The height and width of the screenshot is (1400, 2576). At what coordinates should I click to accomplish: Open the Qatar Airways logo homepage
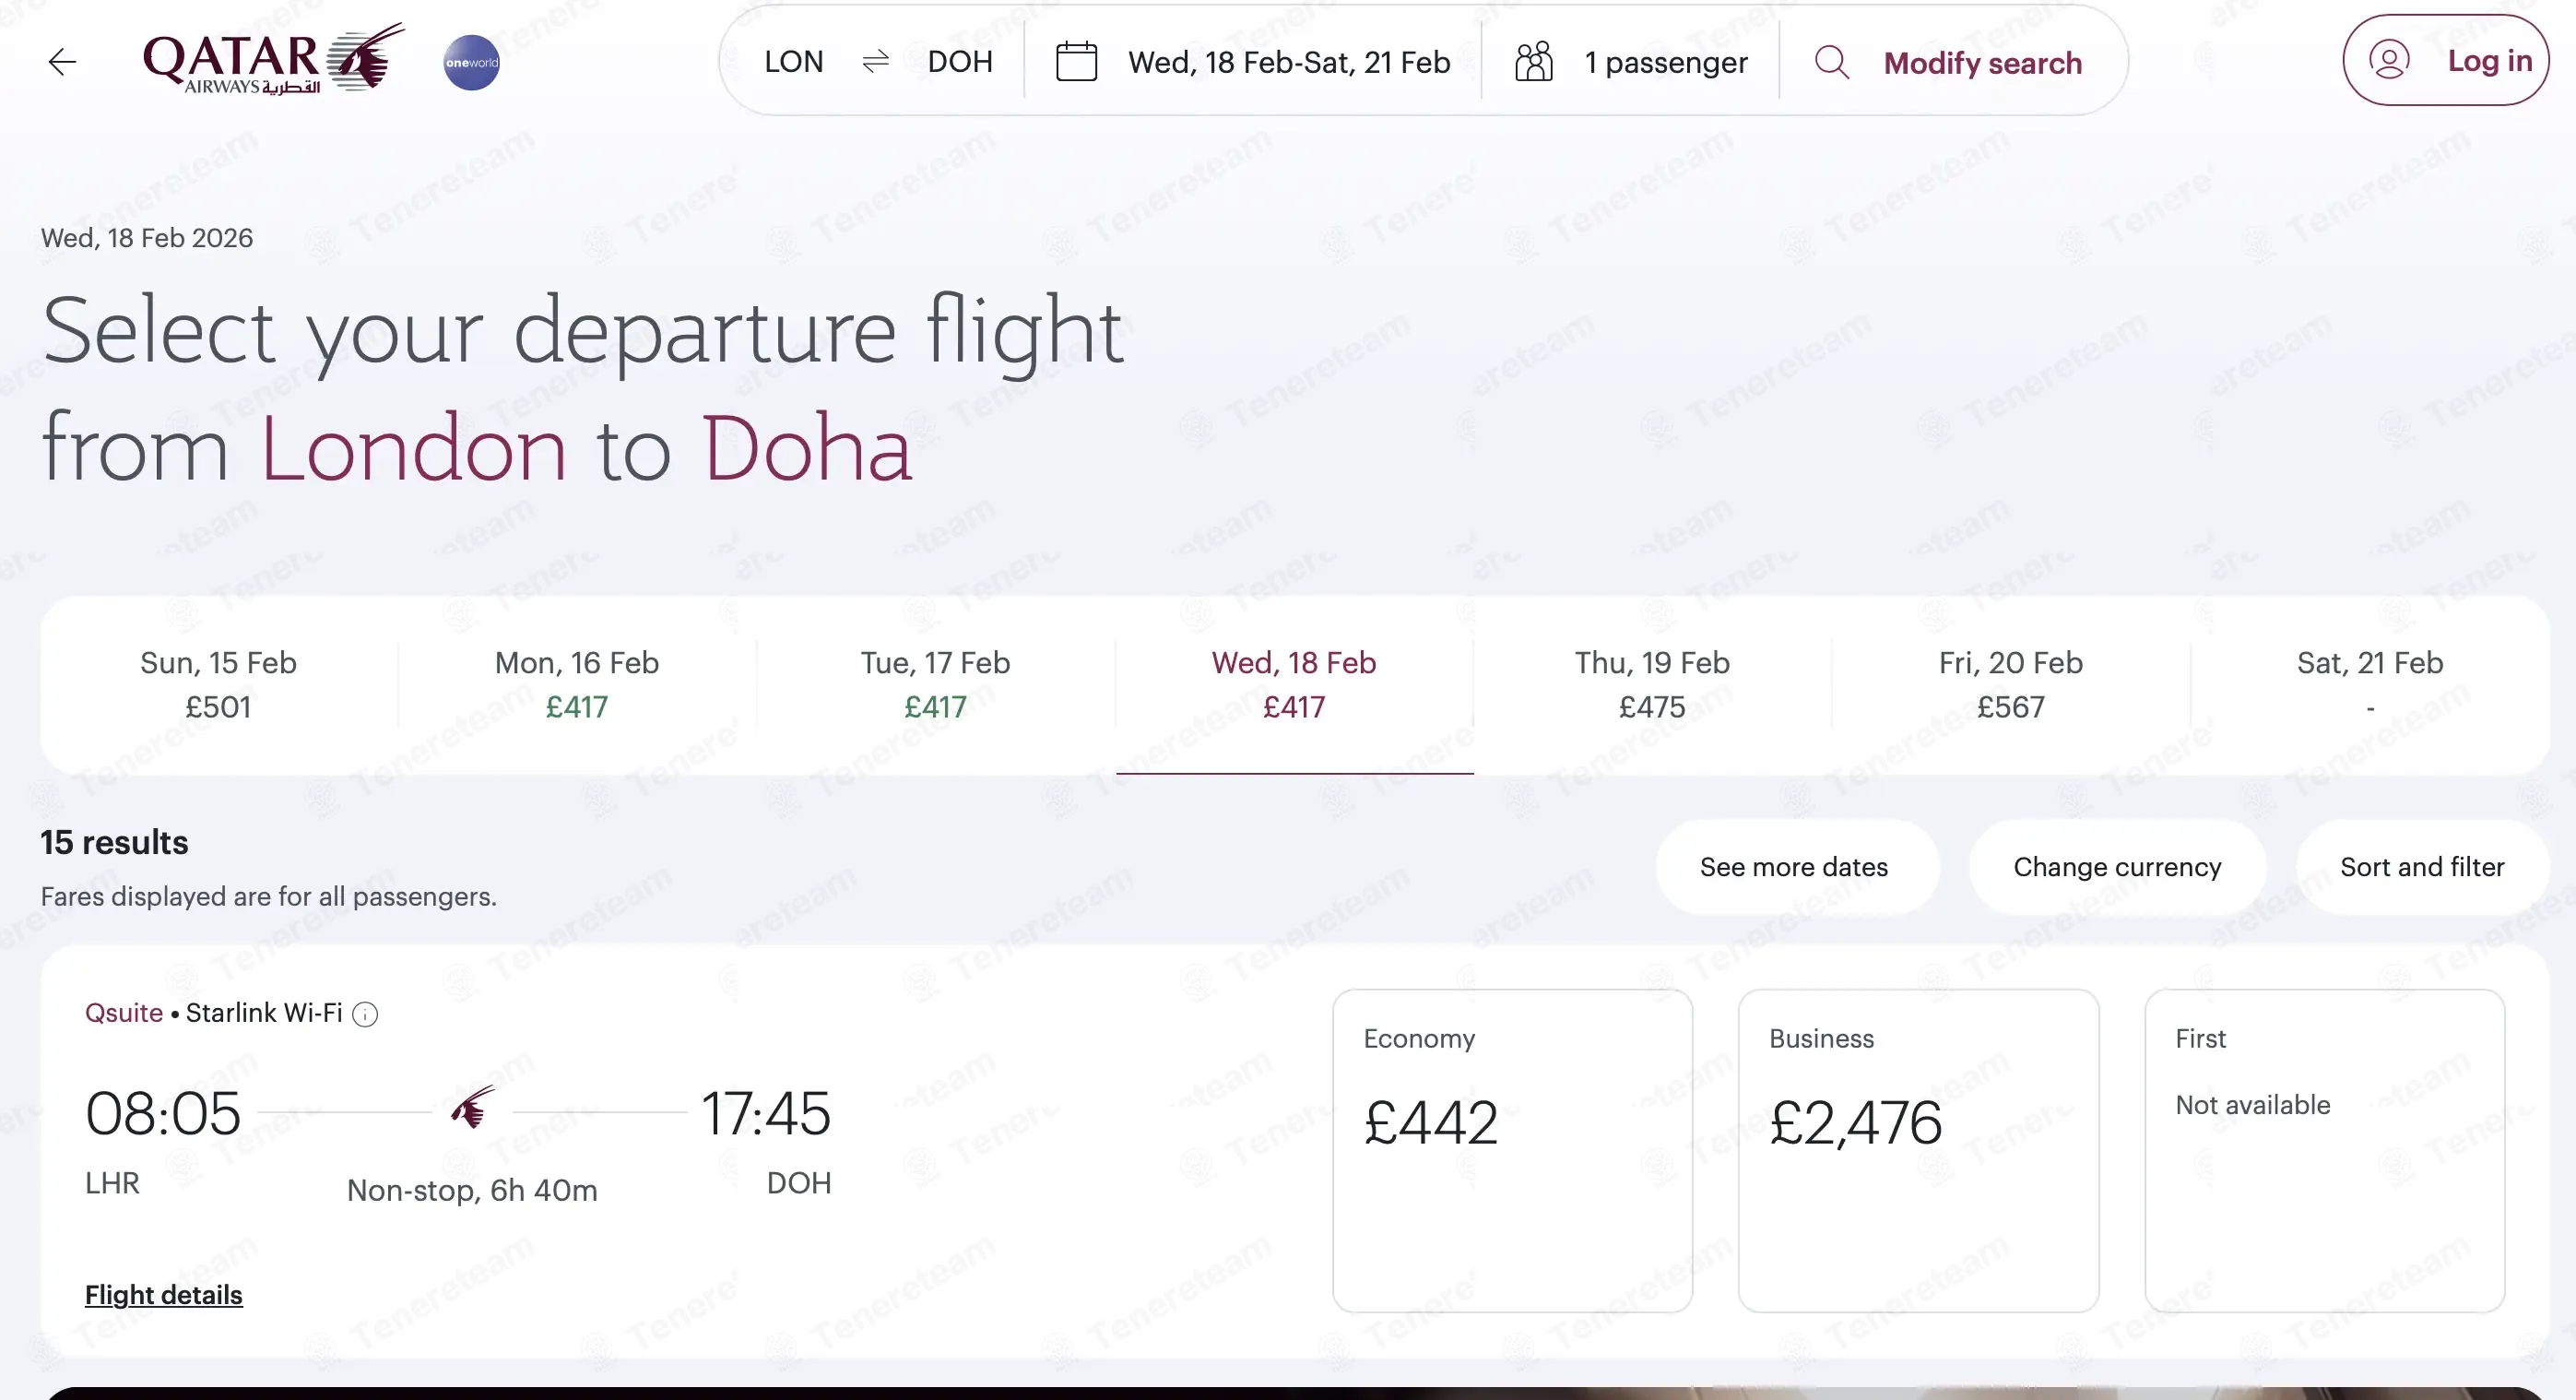point(272,60)
